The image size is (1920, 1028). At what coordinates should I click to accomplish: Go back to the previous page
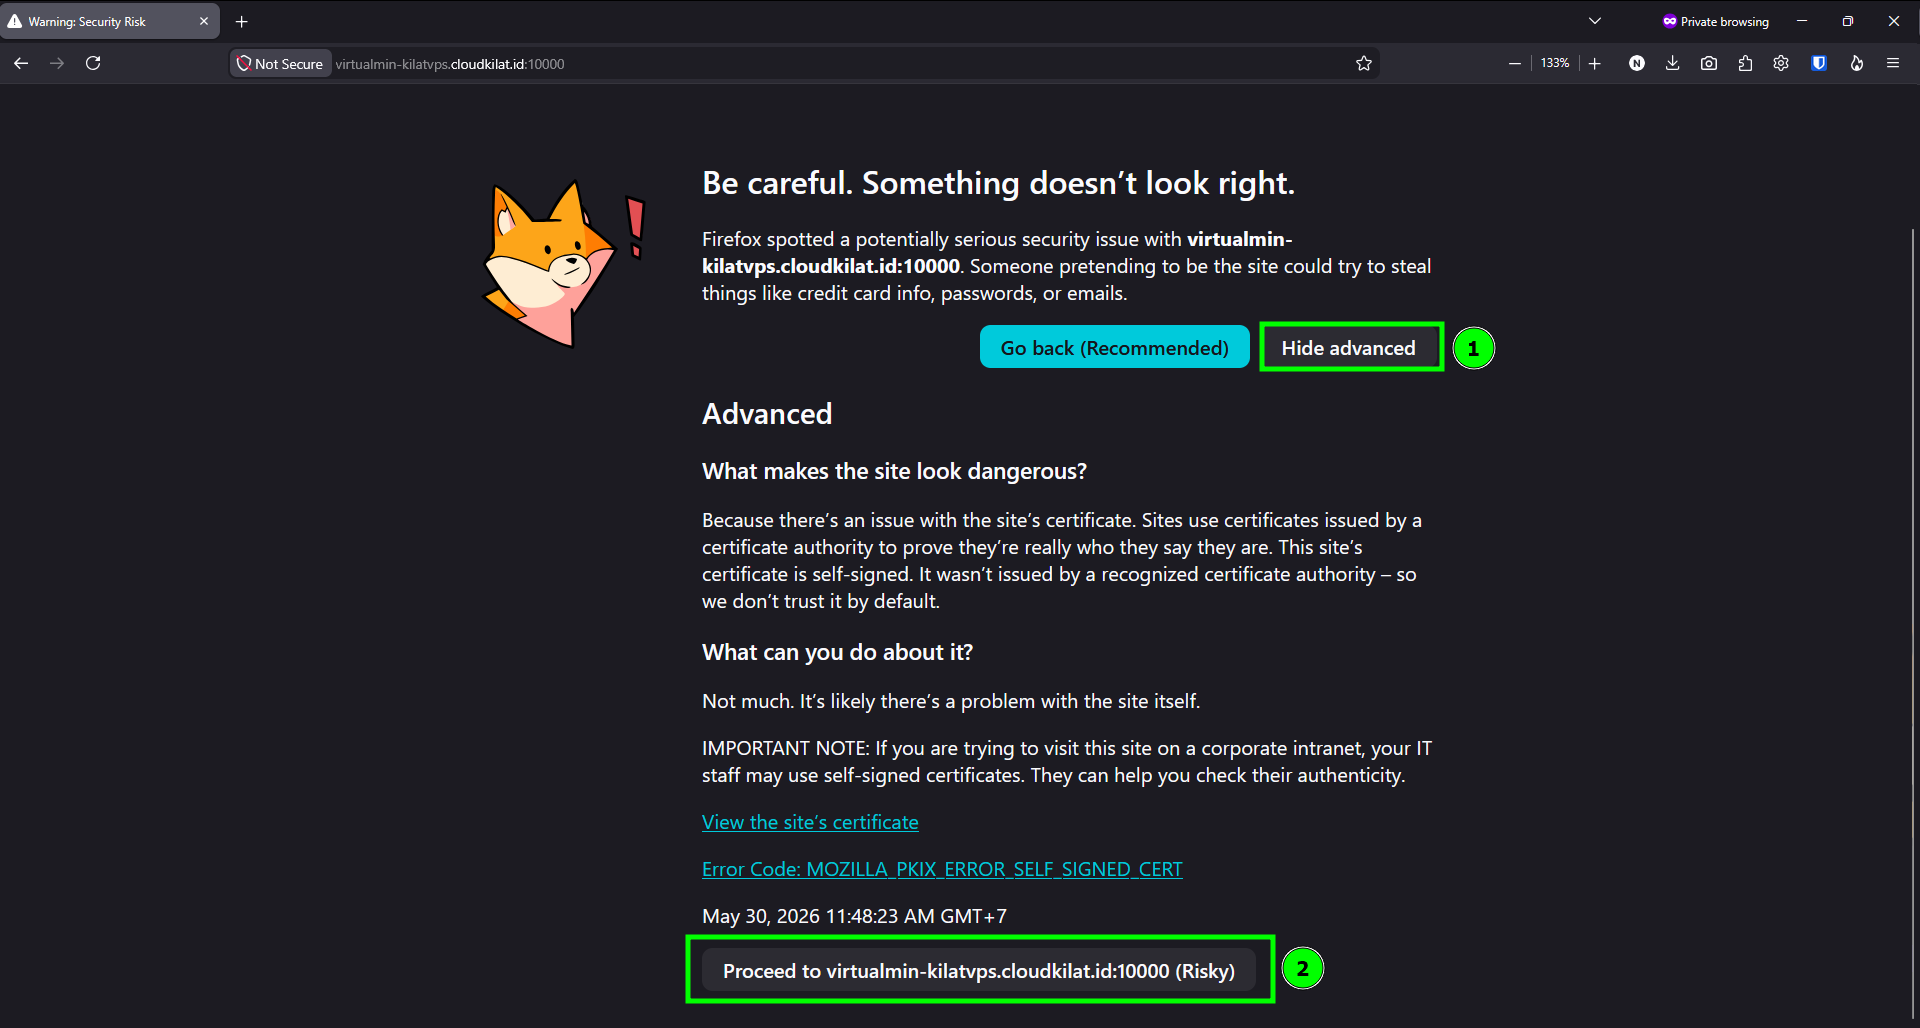pos(21,63)
